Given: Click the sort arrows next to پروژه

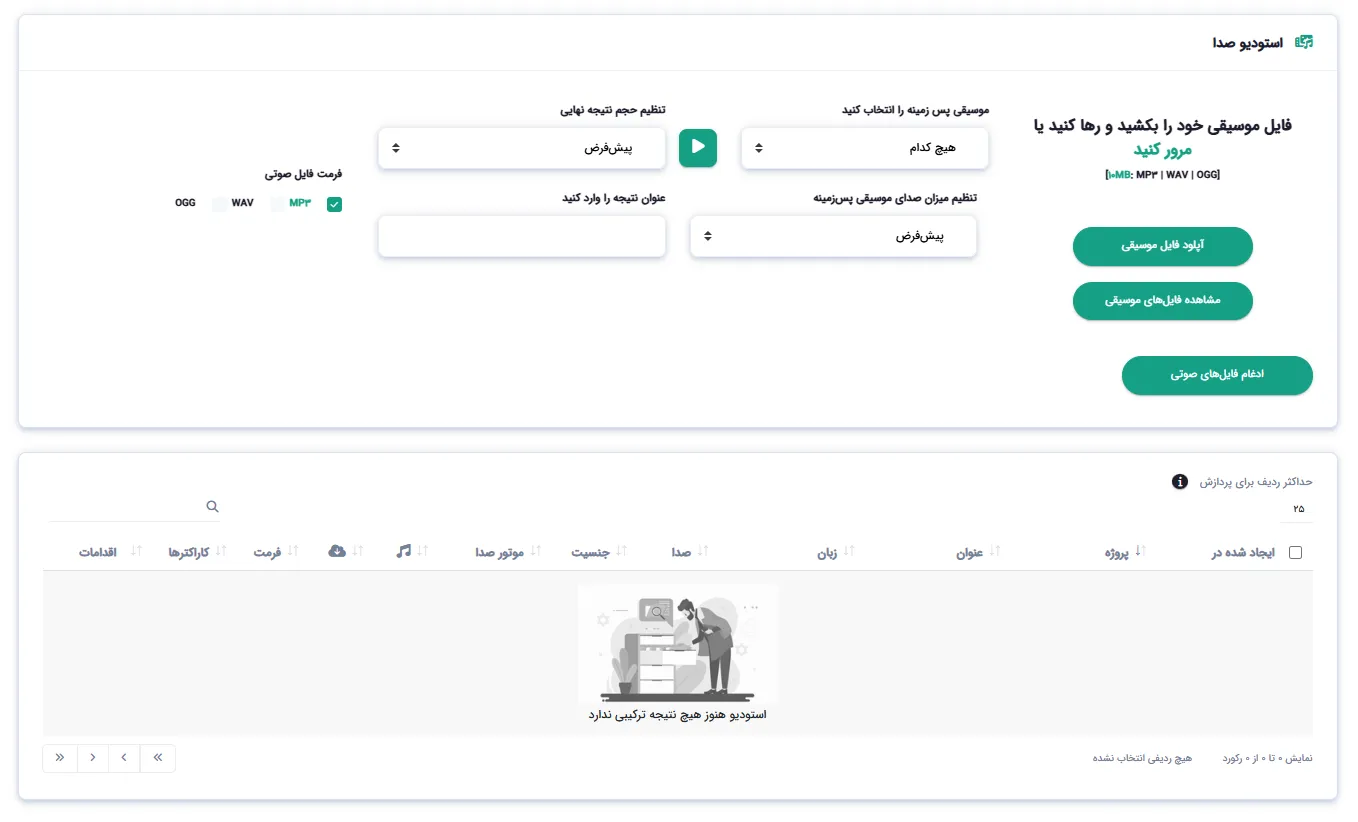Looking at the screenshot, I should 1139,551.
